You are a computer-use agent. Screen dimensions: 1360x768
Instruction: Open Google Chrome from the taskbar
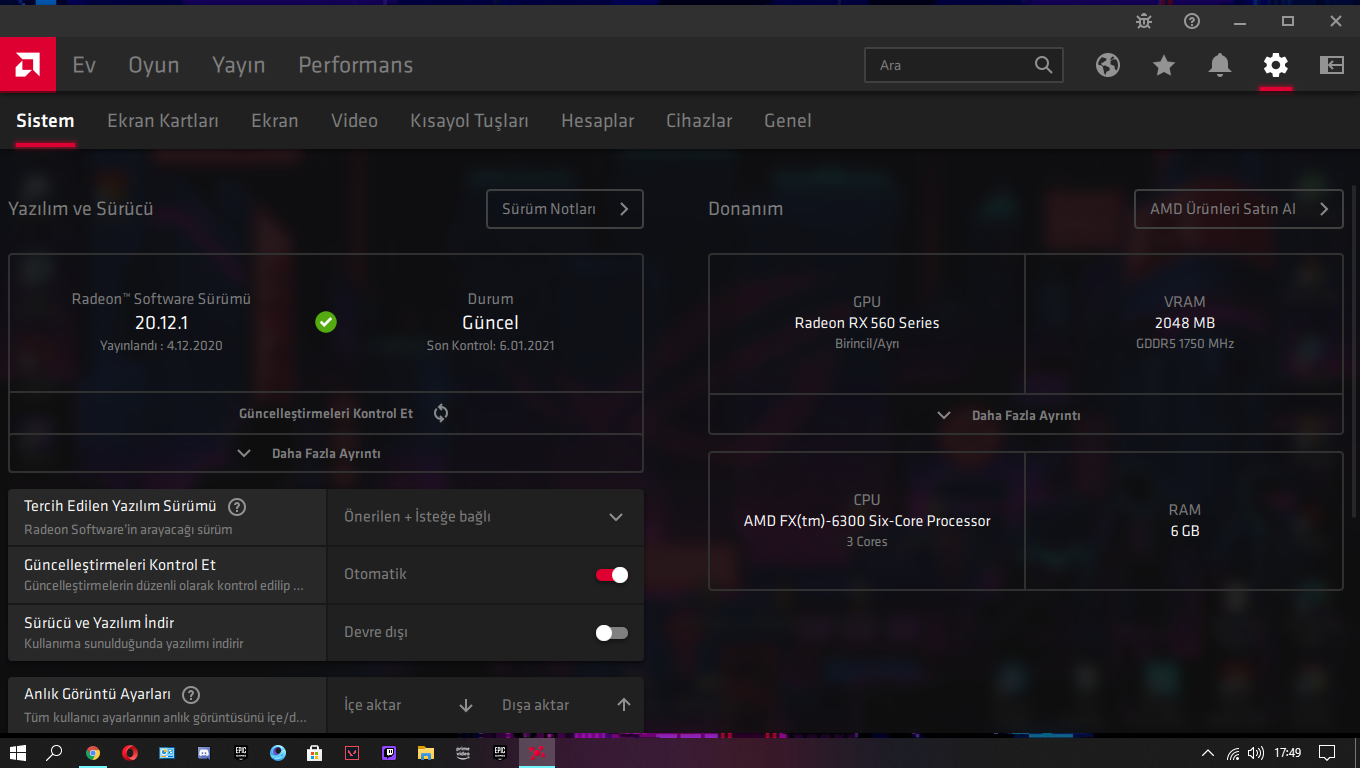(x=93, y=753)
